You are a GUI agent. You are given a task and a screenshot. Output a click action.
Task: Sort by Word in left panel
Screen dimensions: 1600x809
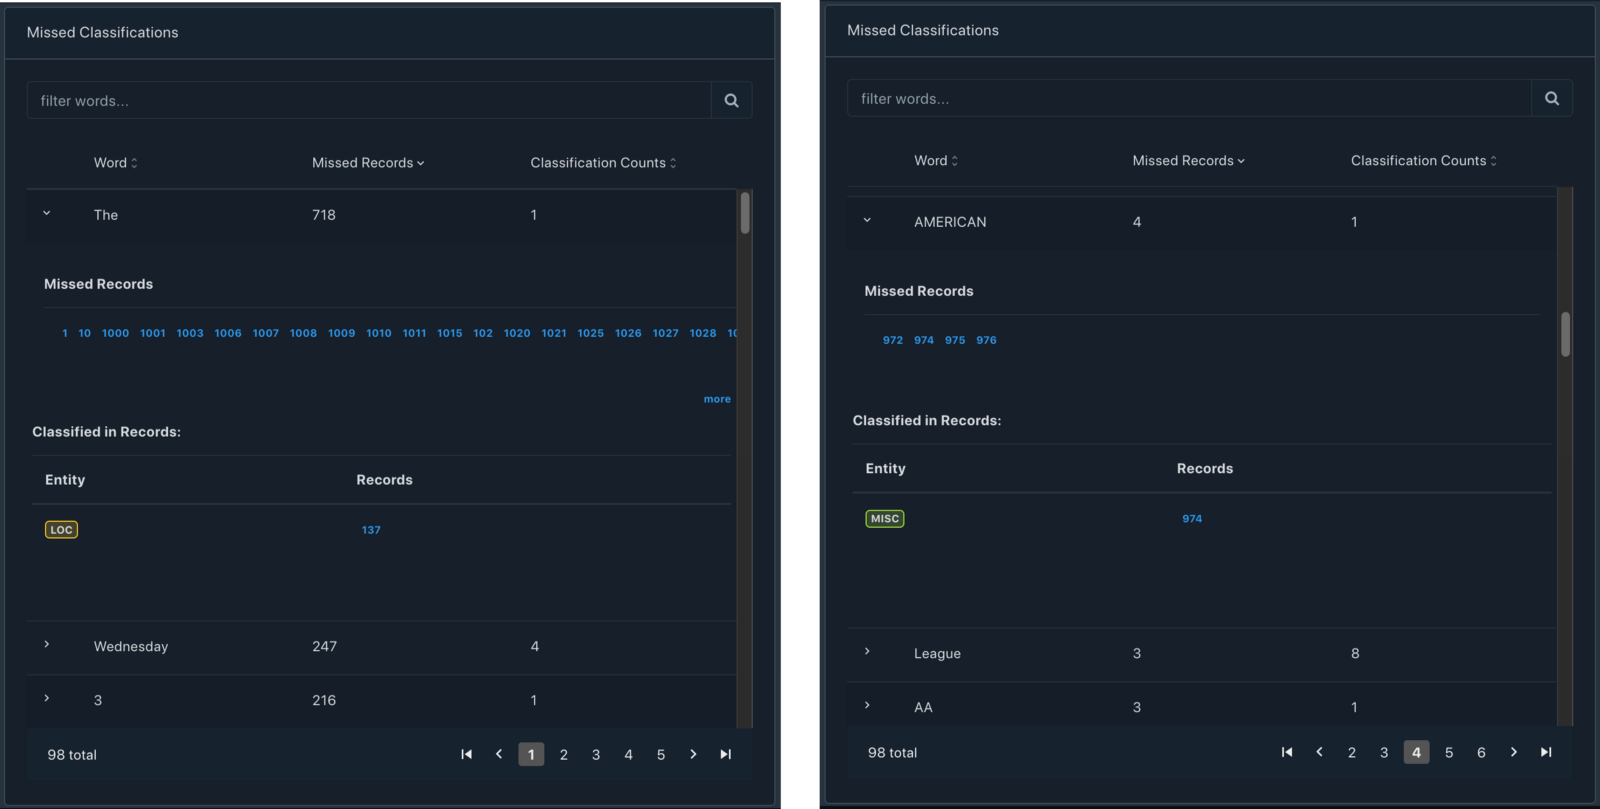(116, 163)
